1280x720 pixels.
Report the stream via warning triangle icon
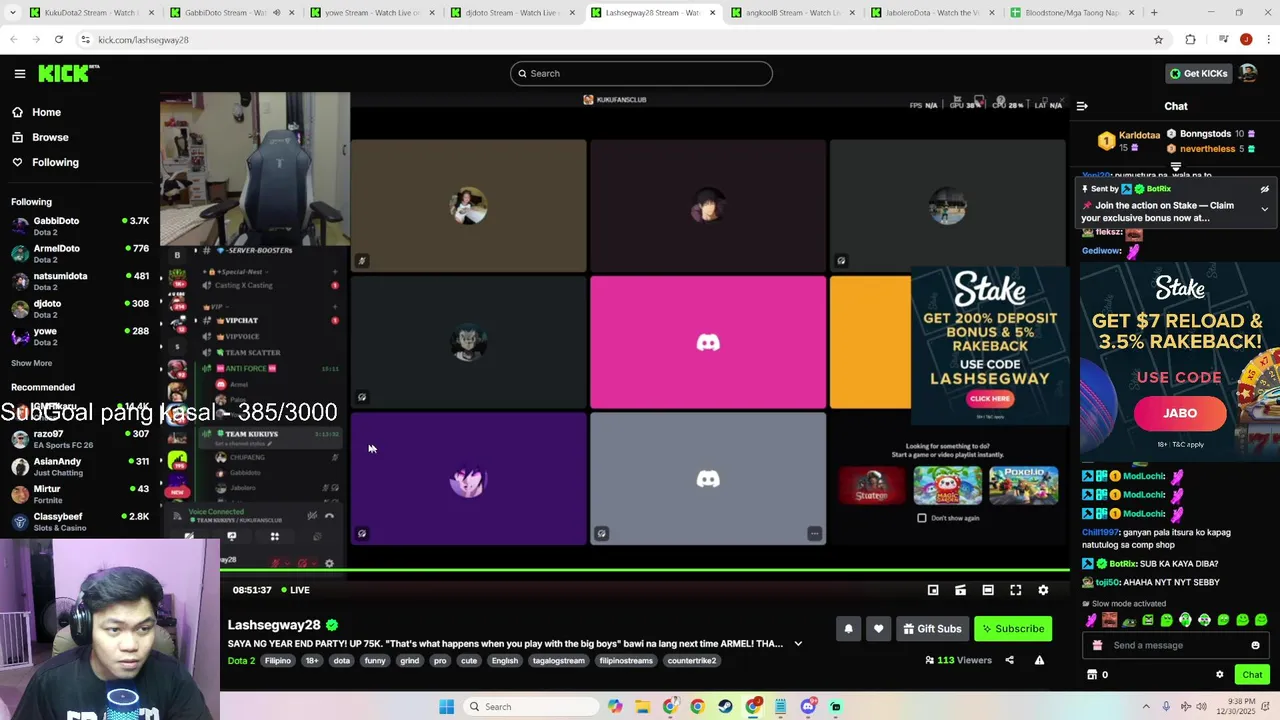click(1039, 660)
